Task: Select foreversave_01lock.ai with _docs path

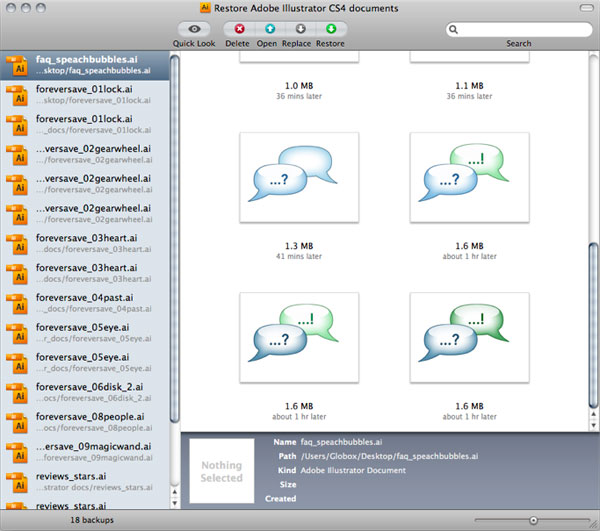Action: pos(85,124)
